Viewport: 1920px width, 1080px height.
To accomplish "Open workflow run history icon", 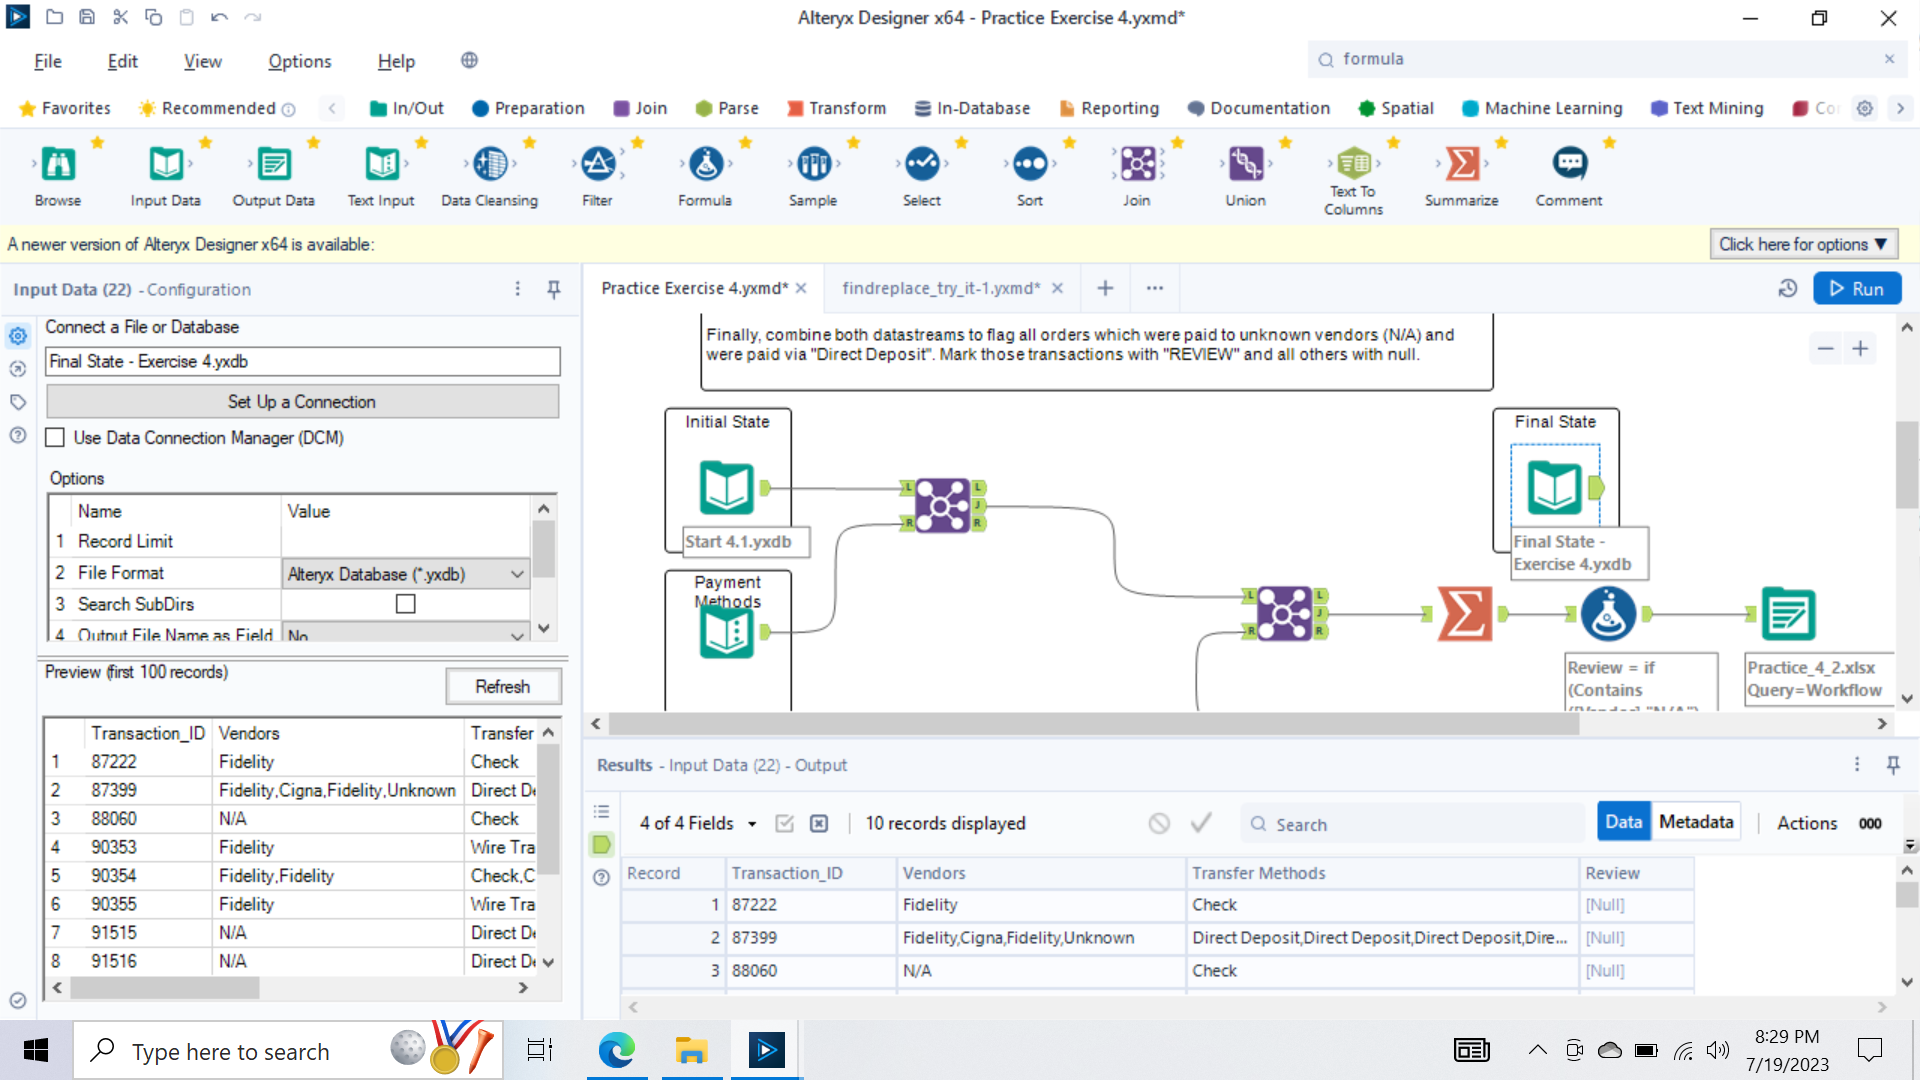I will (1788, 289).
